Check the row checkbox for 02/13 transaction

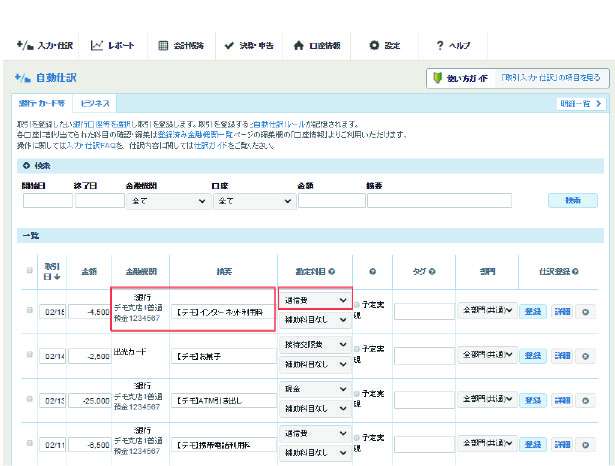[x=29, y=399]
